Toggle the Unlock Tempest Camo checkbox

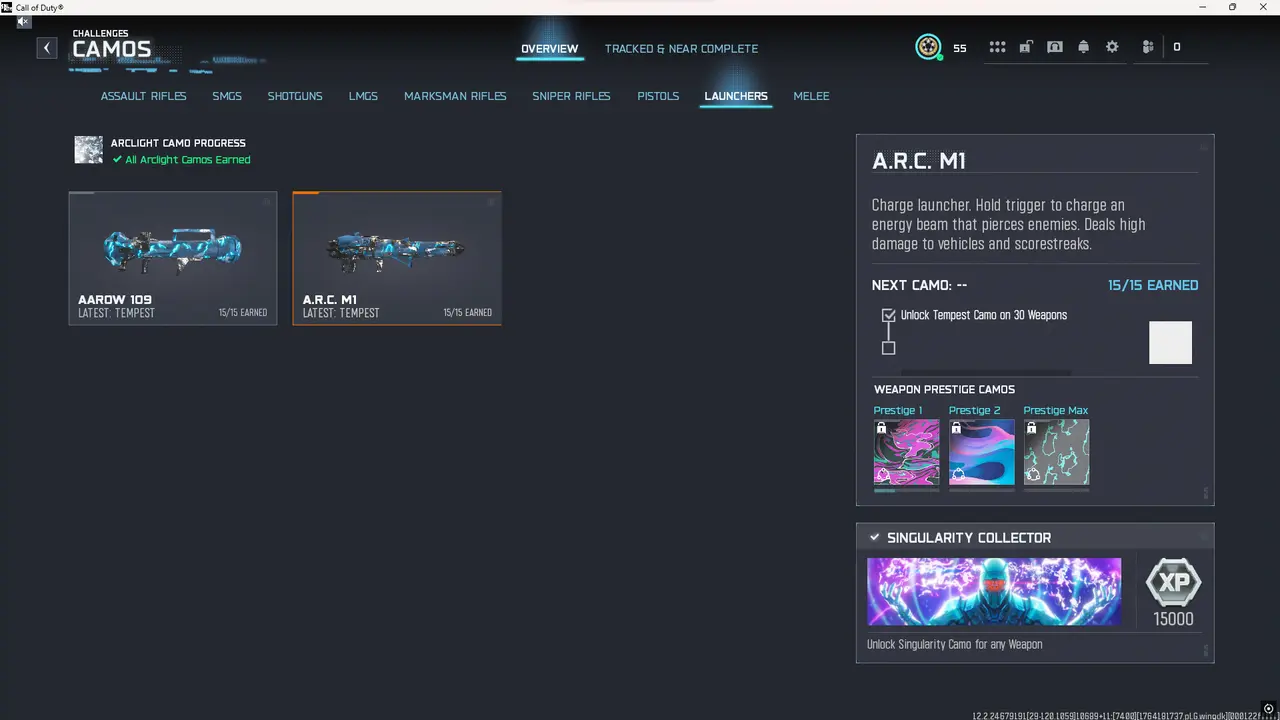pos(888,314)
